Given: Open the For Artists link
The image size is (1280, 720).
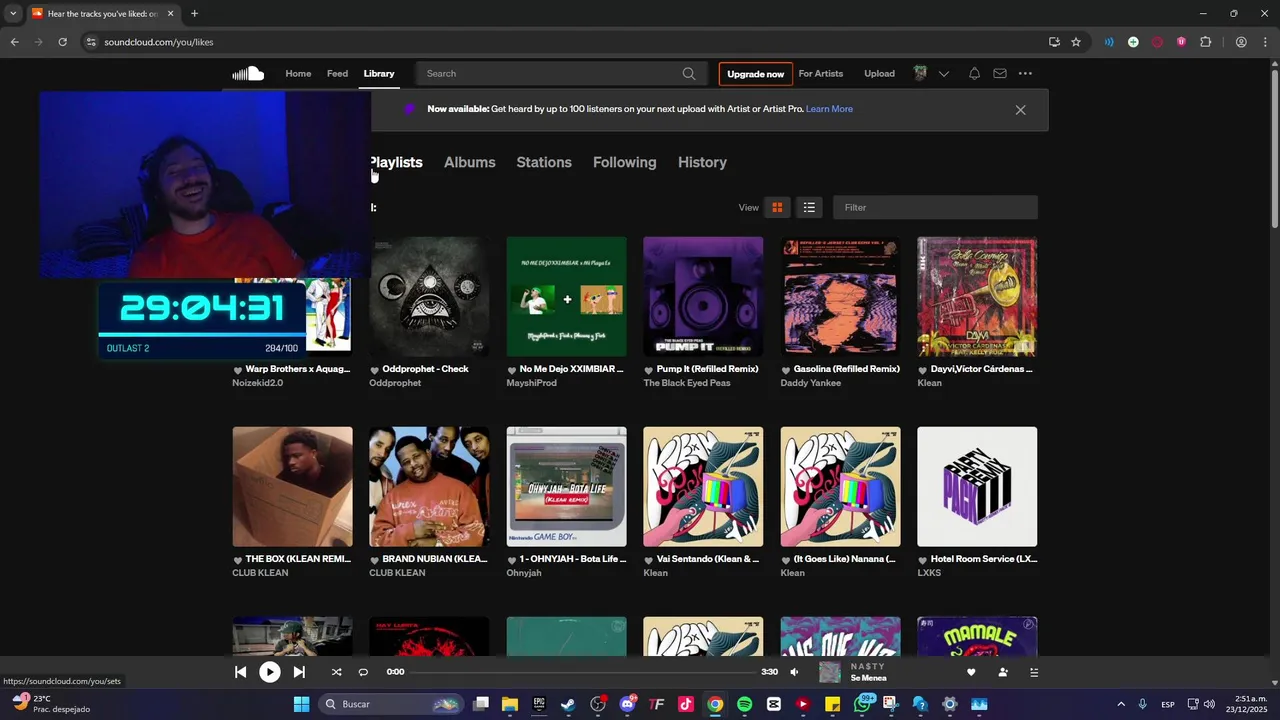Looking at the screenshot, I should [821, 73].
